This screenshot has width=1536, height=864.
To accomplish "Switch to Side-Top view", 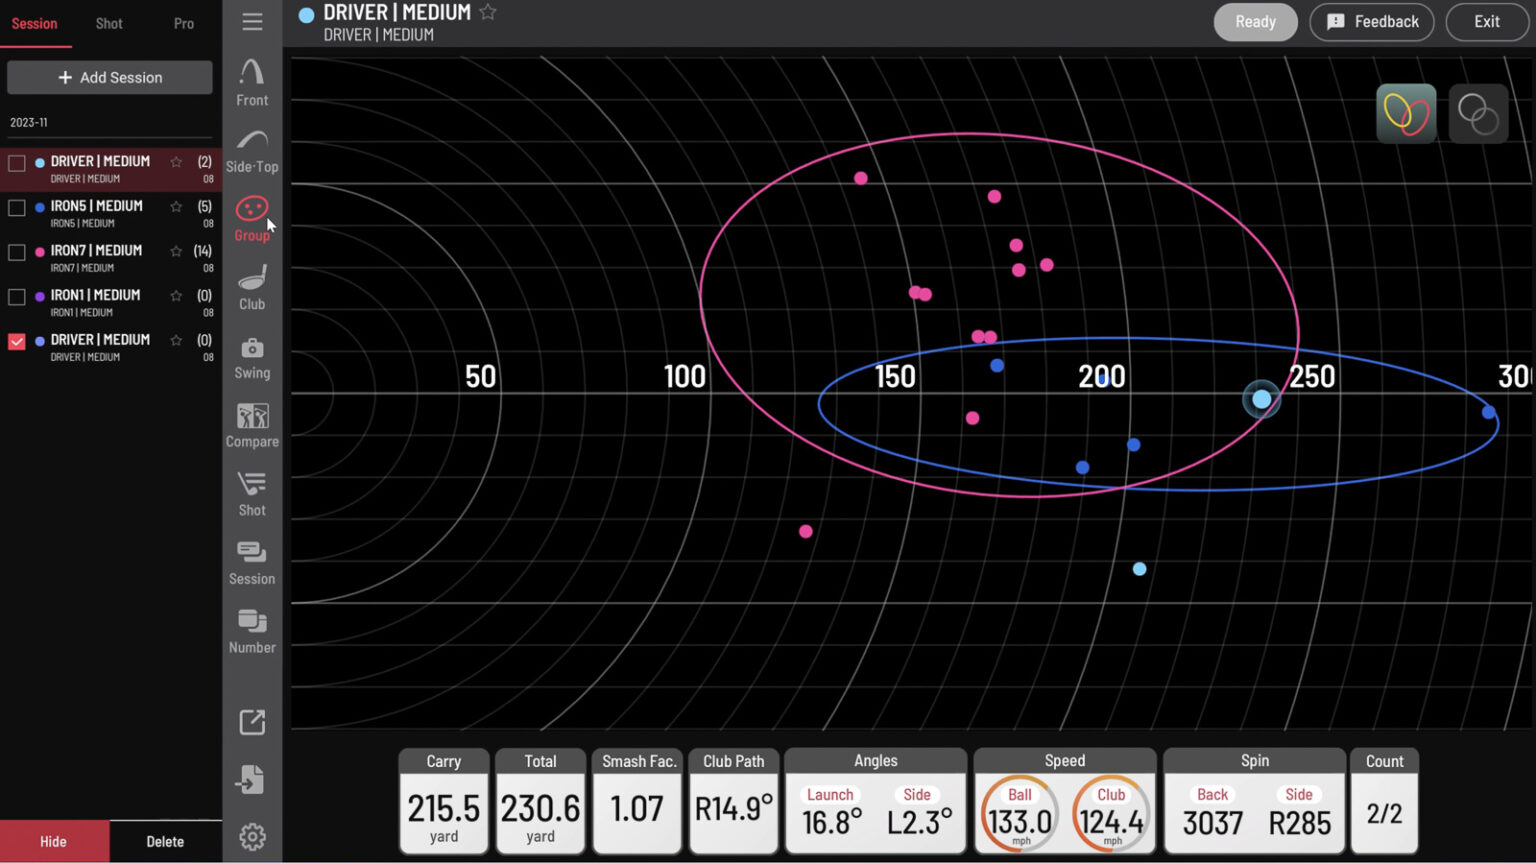I will pos(252,150).
